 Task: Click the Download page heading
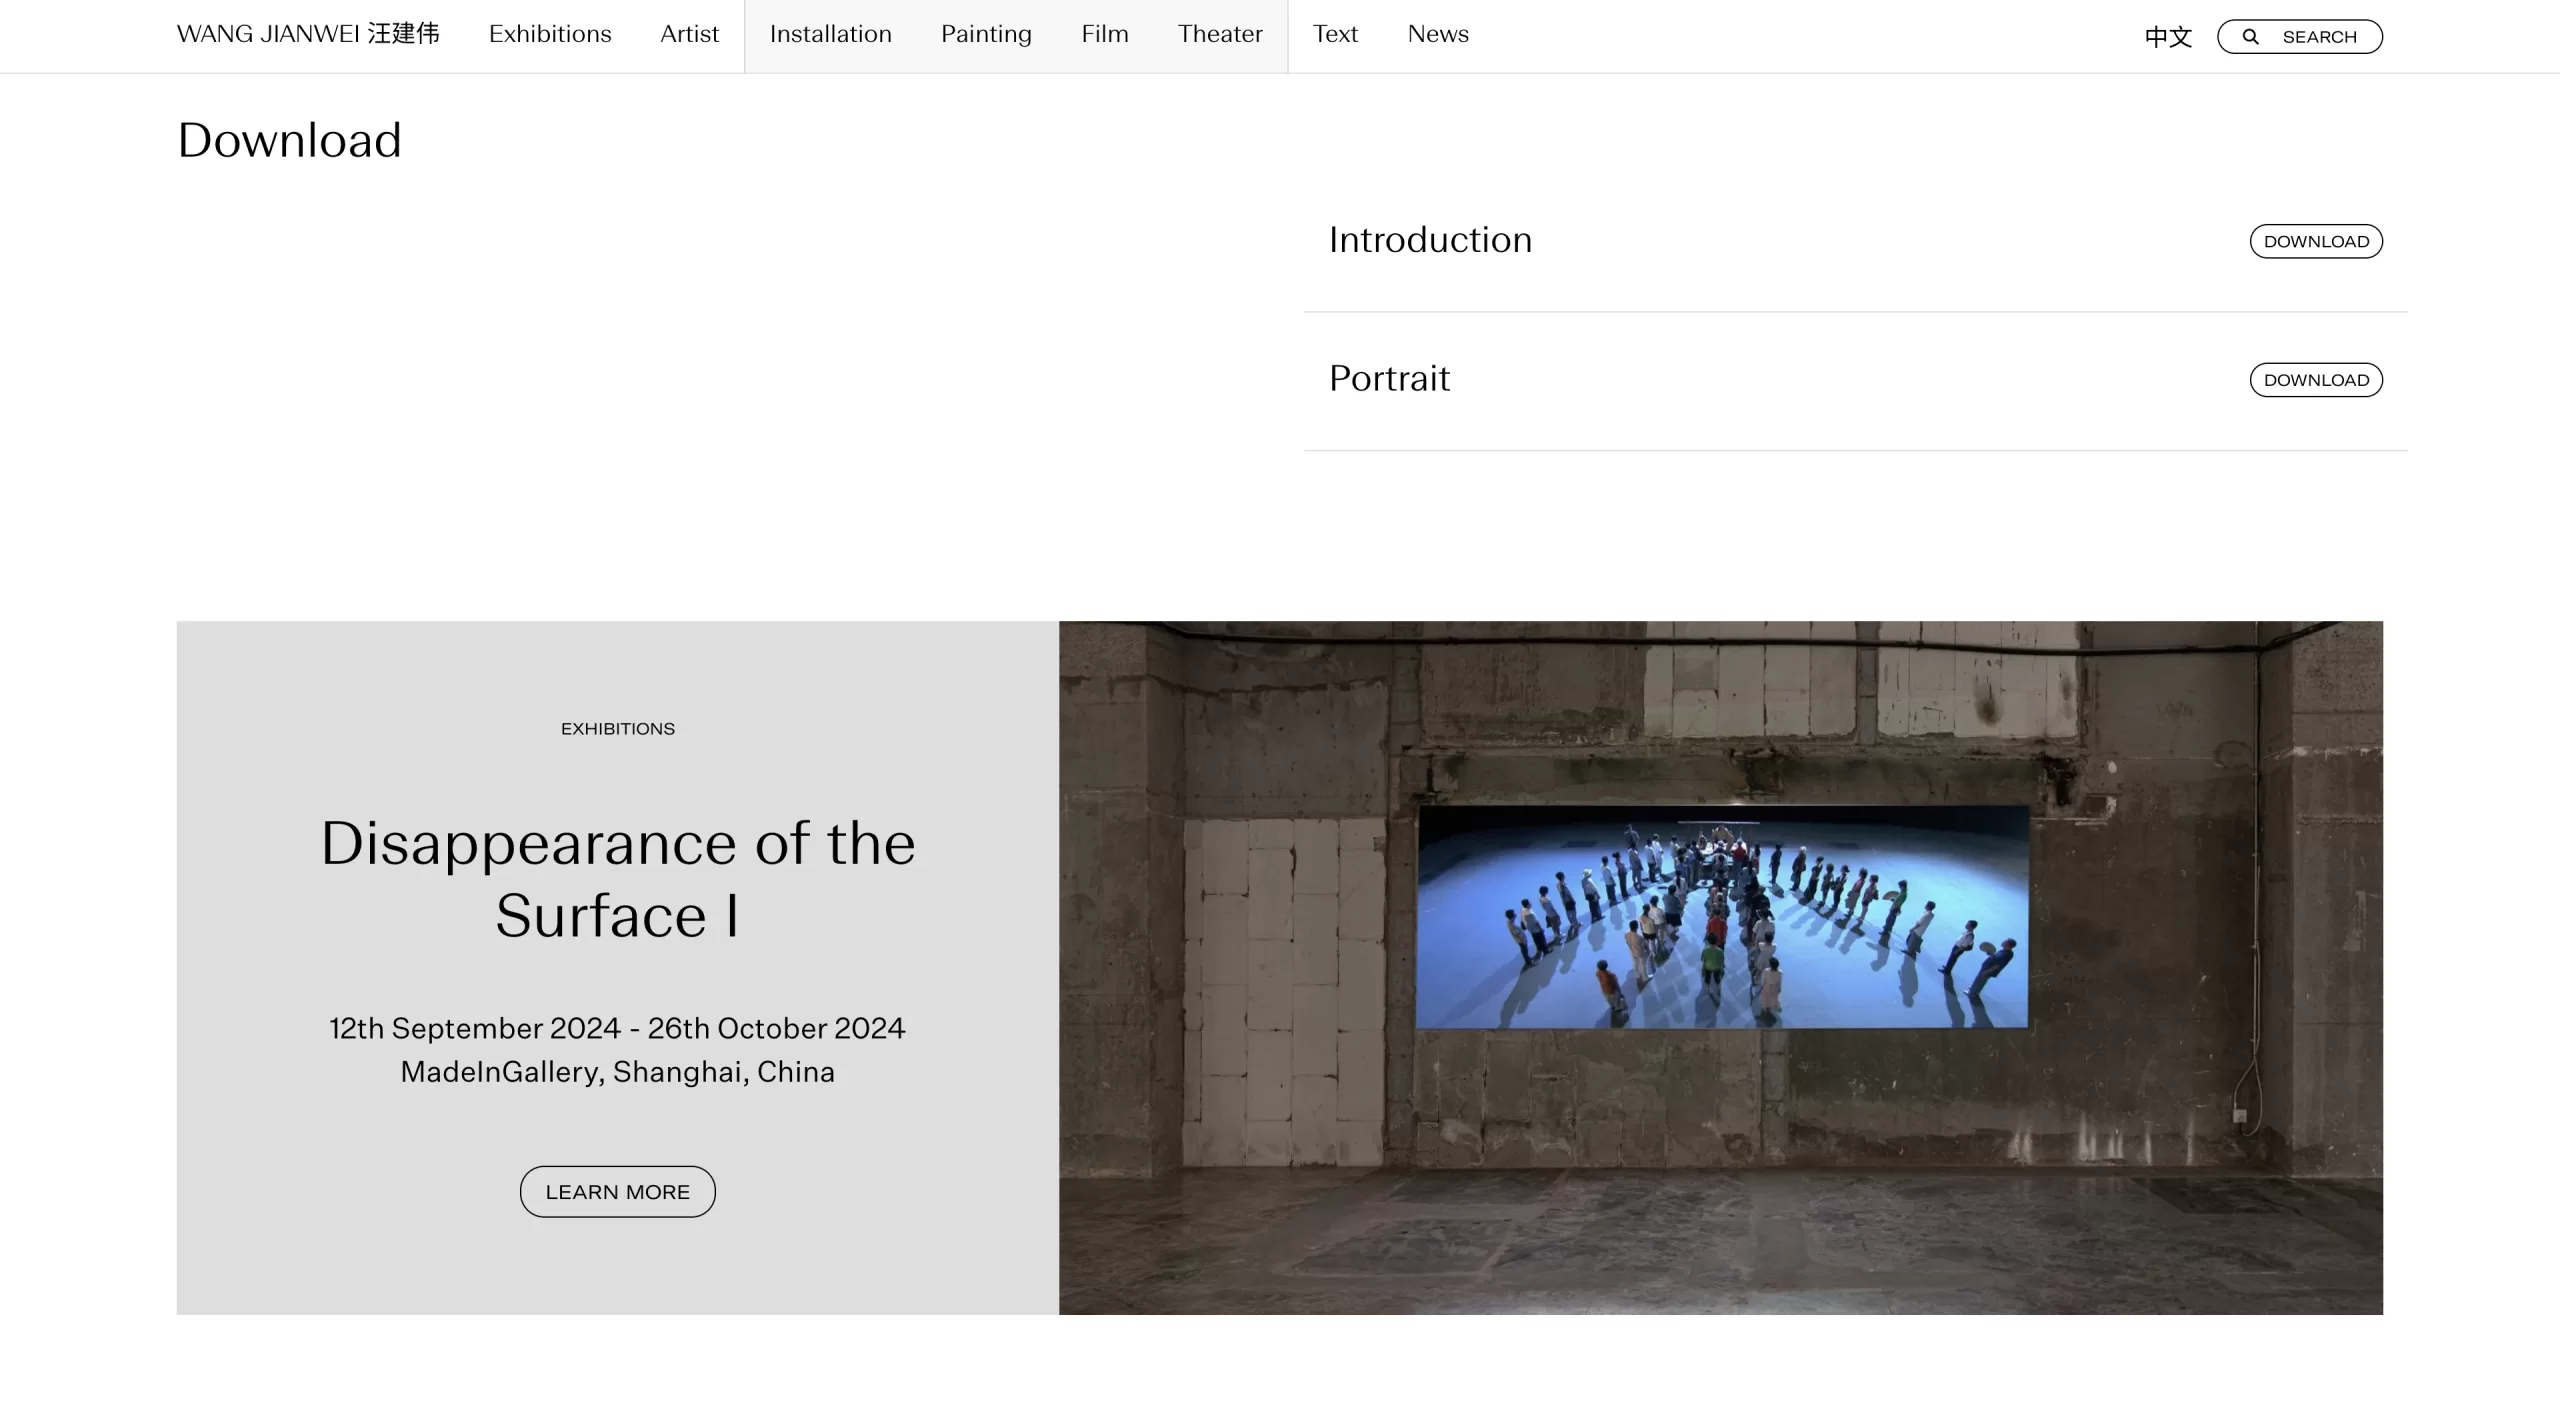tap(289, 140)
